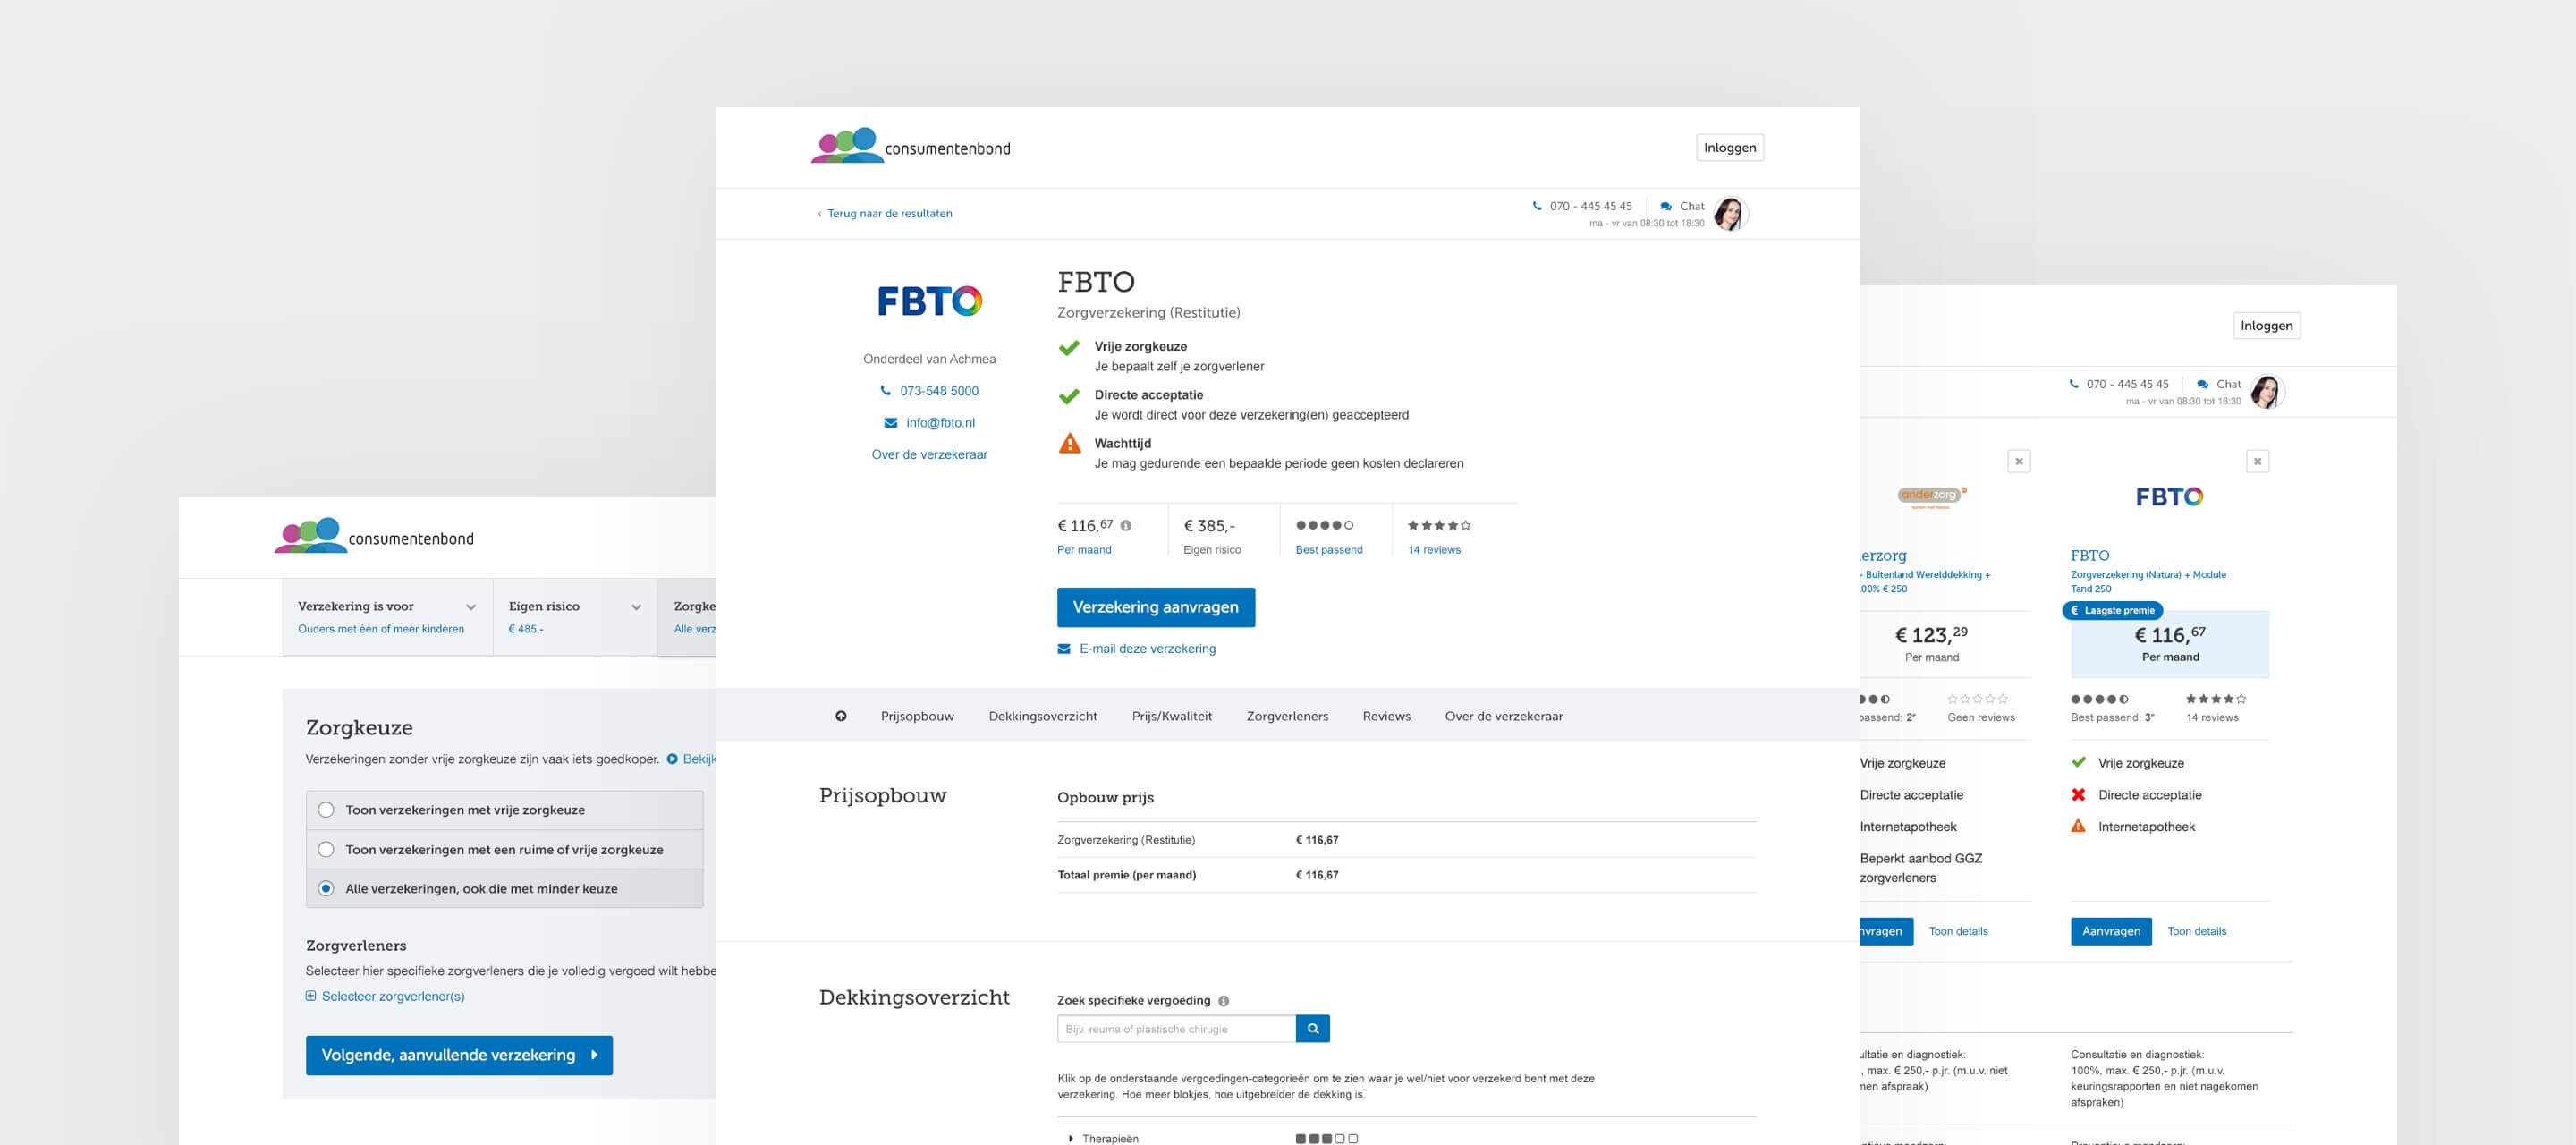Image resolution: width=2576 pixels, height=1145 pixels.
Task: Click Inloggen in the center window
Action: (x=1729, y=147)
